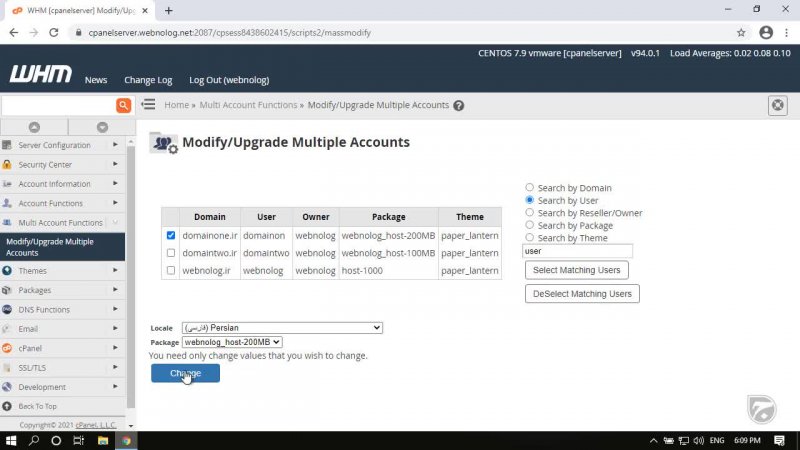The width and height of the screenshot is (800, 450).
Task: Click the Account Information sidebar icon
Action: pyautogui.click(x=7, y=184)
